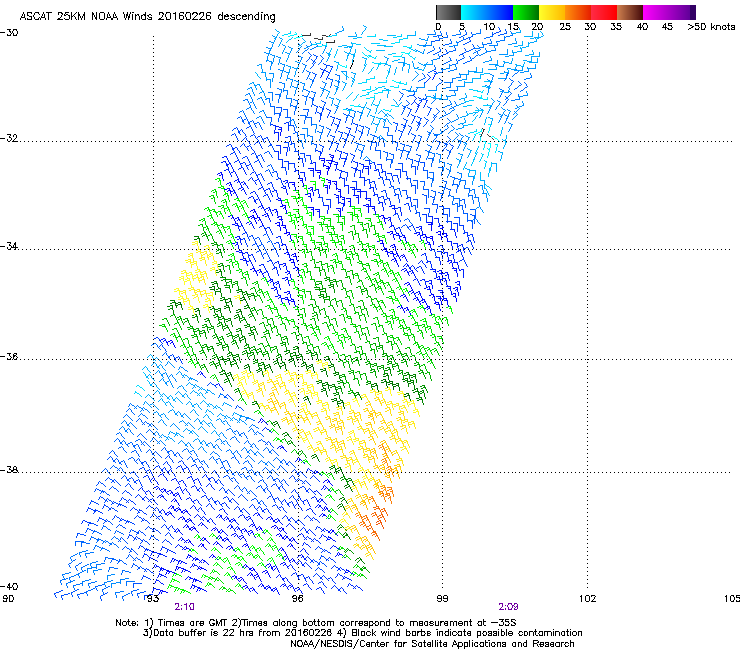Click the latitude label '-30'
The image size is (740, 650).
click(9, 33)
